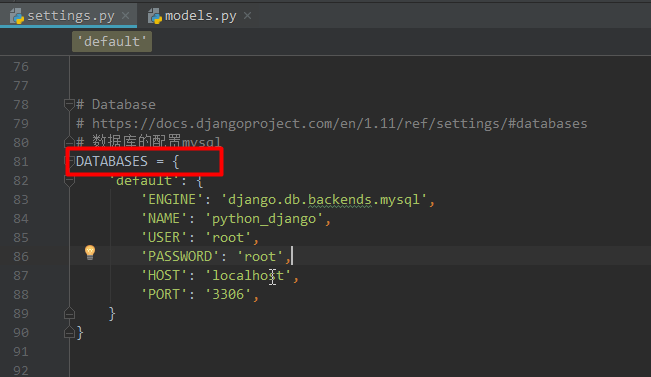Viewport: 651px width, 377px height.
Task: Close the models.py tab
Action: (247, 16)
